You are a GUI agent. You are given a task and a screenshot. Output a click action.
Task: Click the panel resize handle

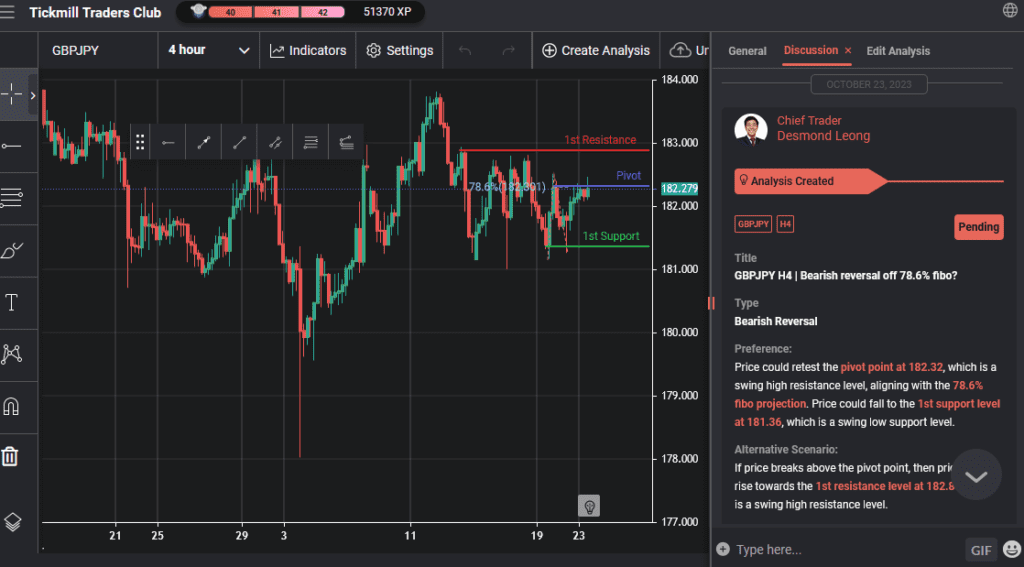click(x=711, y=303)
